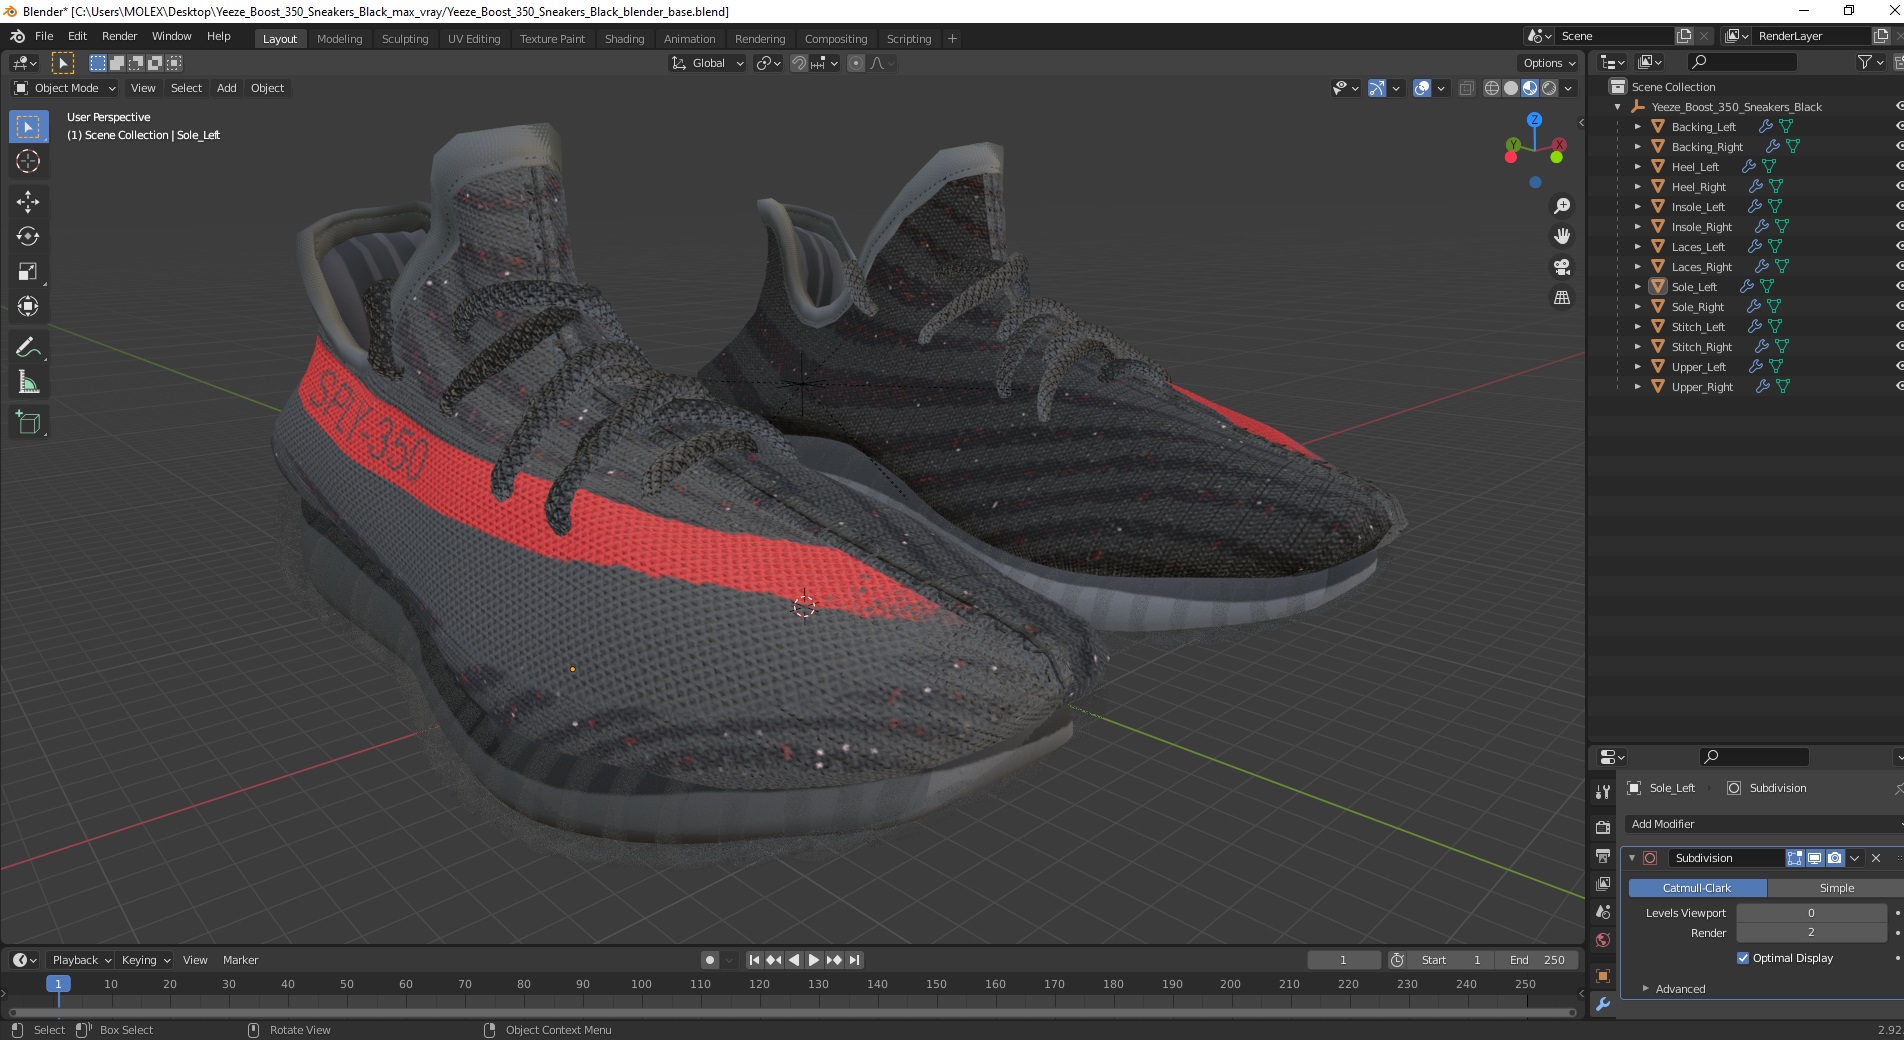This screenshot has width=1904, height=1040.
Task: Toggle Optimal Display checkbox
Action: pos(1743,958)
